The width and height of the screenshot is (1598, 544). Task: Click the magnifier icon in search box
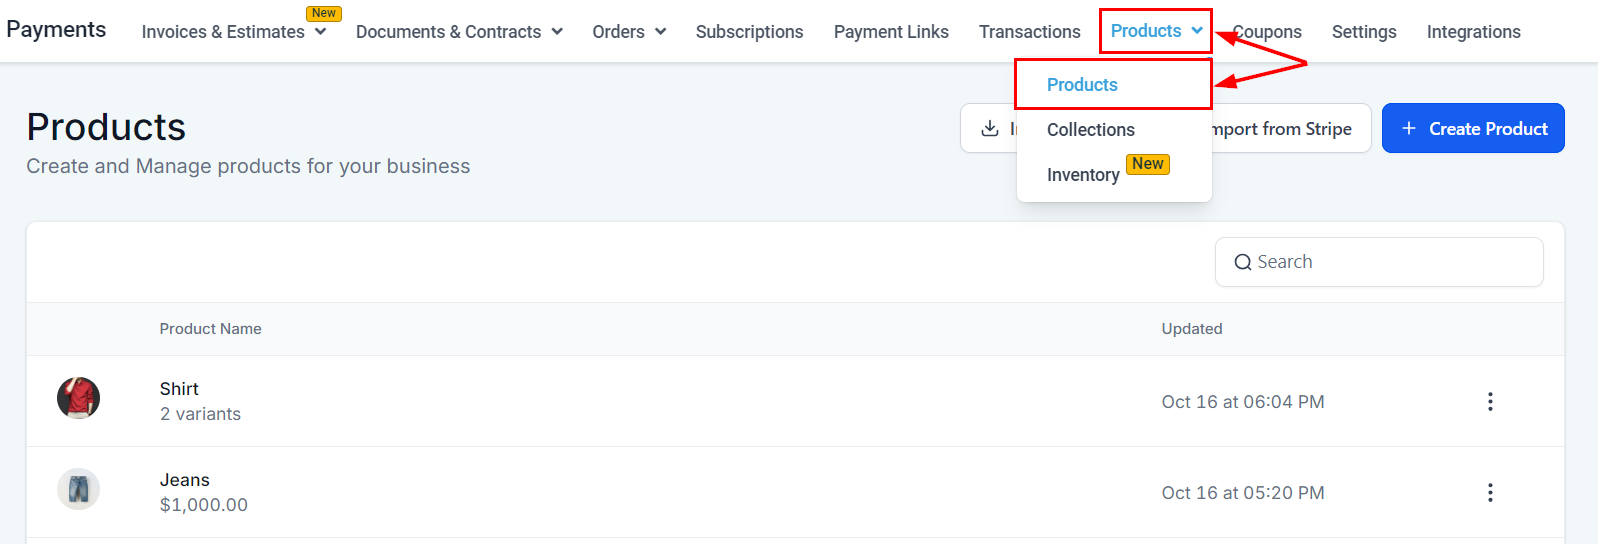pyautogui.click(x=1243, y=262)
